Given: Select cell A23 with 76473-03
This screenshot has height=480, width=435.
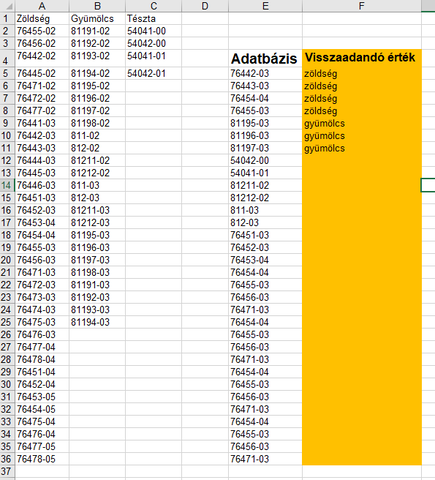Looking at the screenshot, I should click(x=42, y=297).
